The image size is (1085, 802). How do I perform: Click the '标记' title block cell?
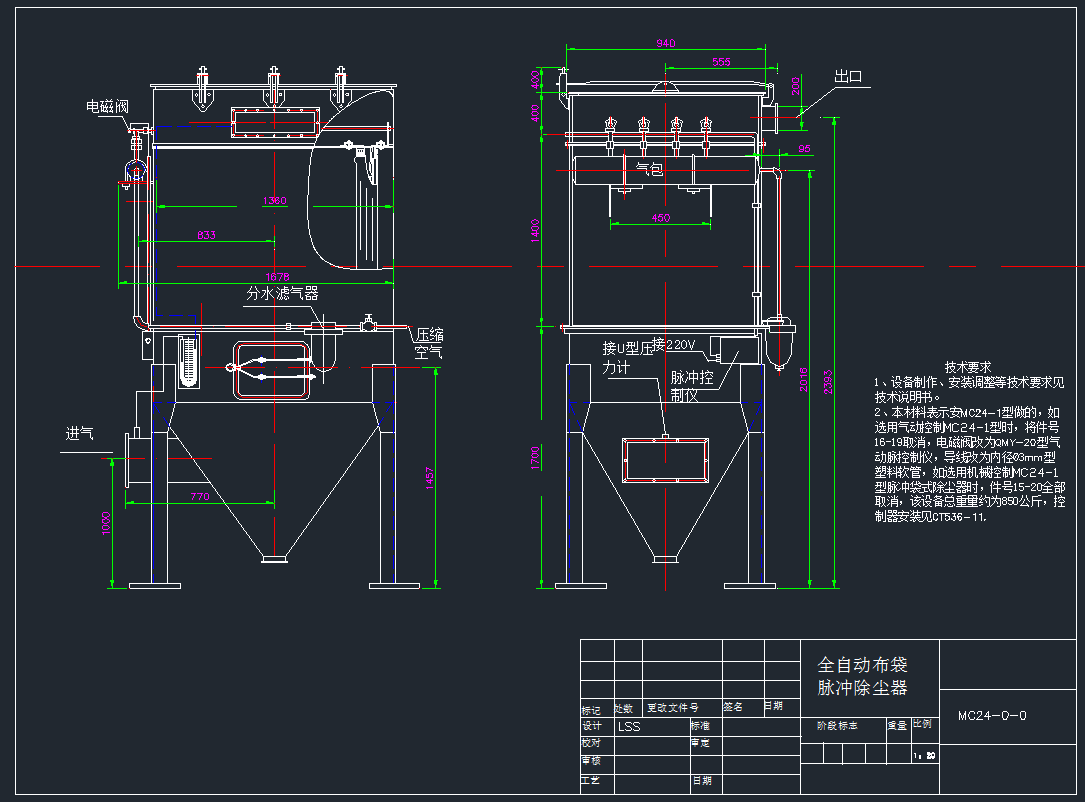[591, 711]
